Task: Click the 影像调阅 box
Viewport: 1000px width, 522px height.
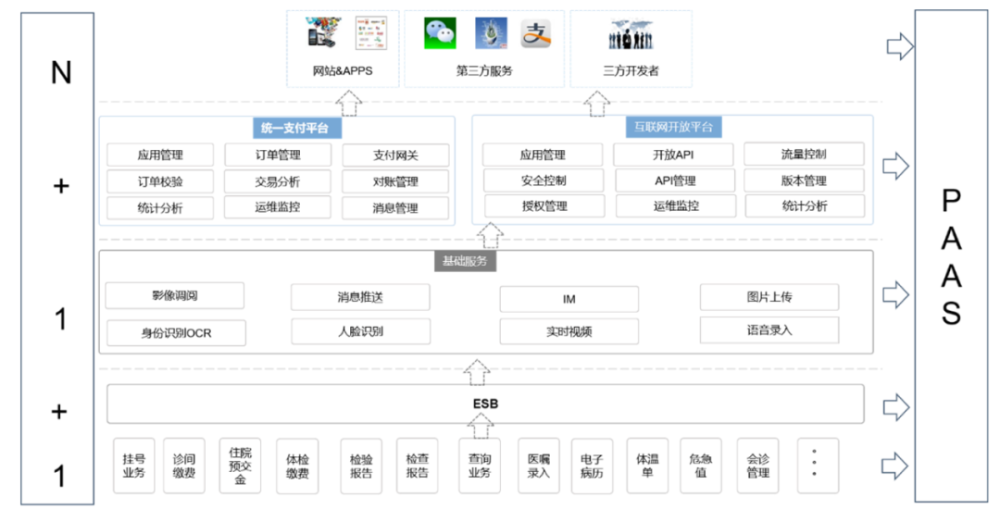Action: pyautogui.click(x=175, y=295)
